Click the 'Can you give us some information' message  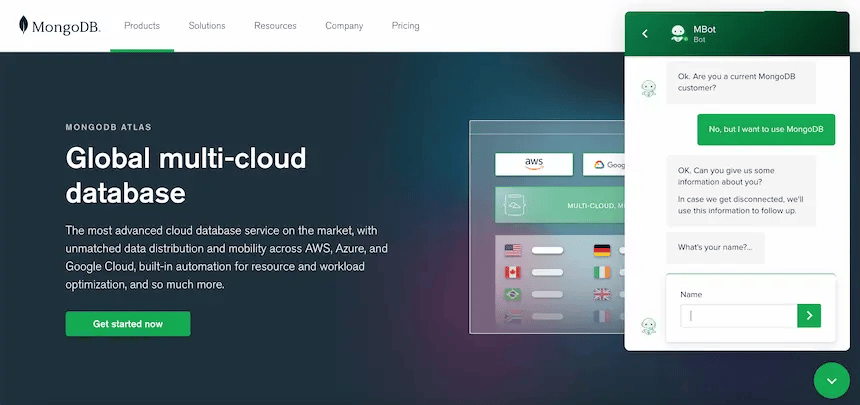point(741,190)
